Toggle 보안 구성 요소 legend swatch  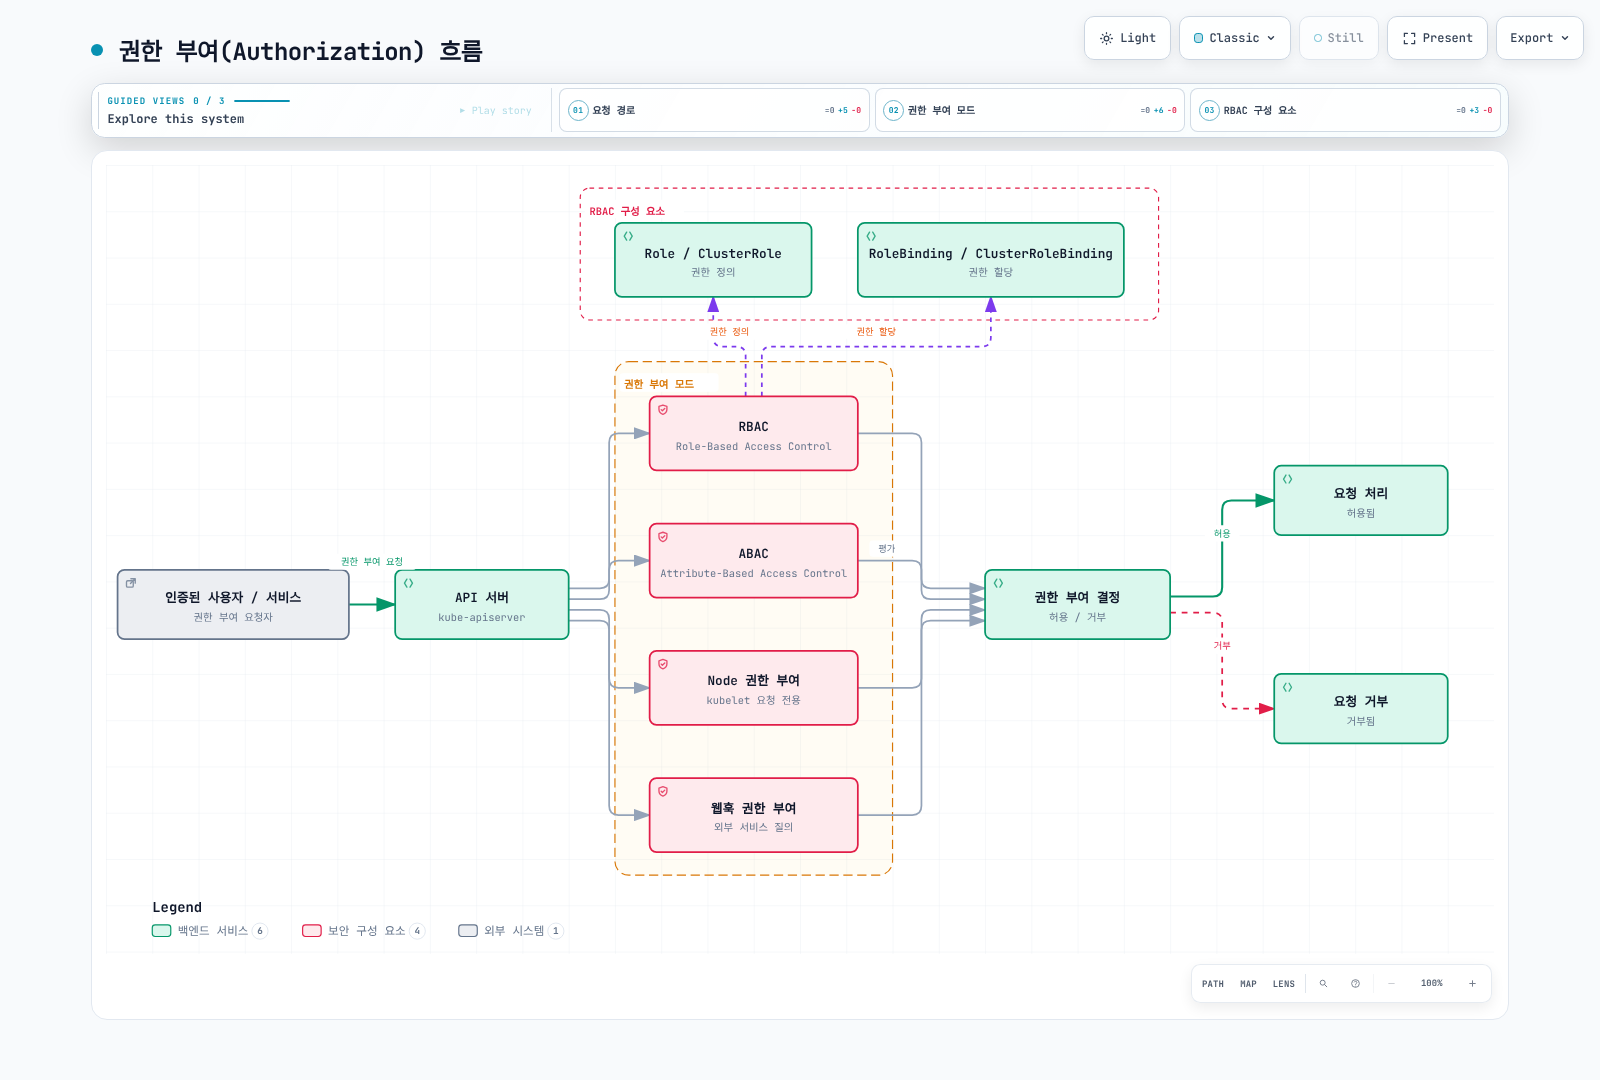tap(312, 931)
